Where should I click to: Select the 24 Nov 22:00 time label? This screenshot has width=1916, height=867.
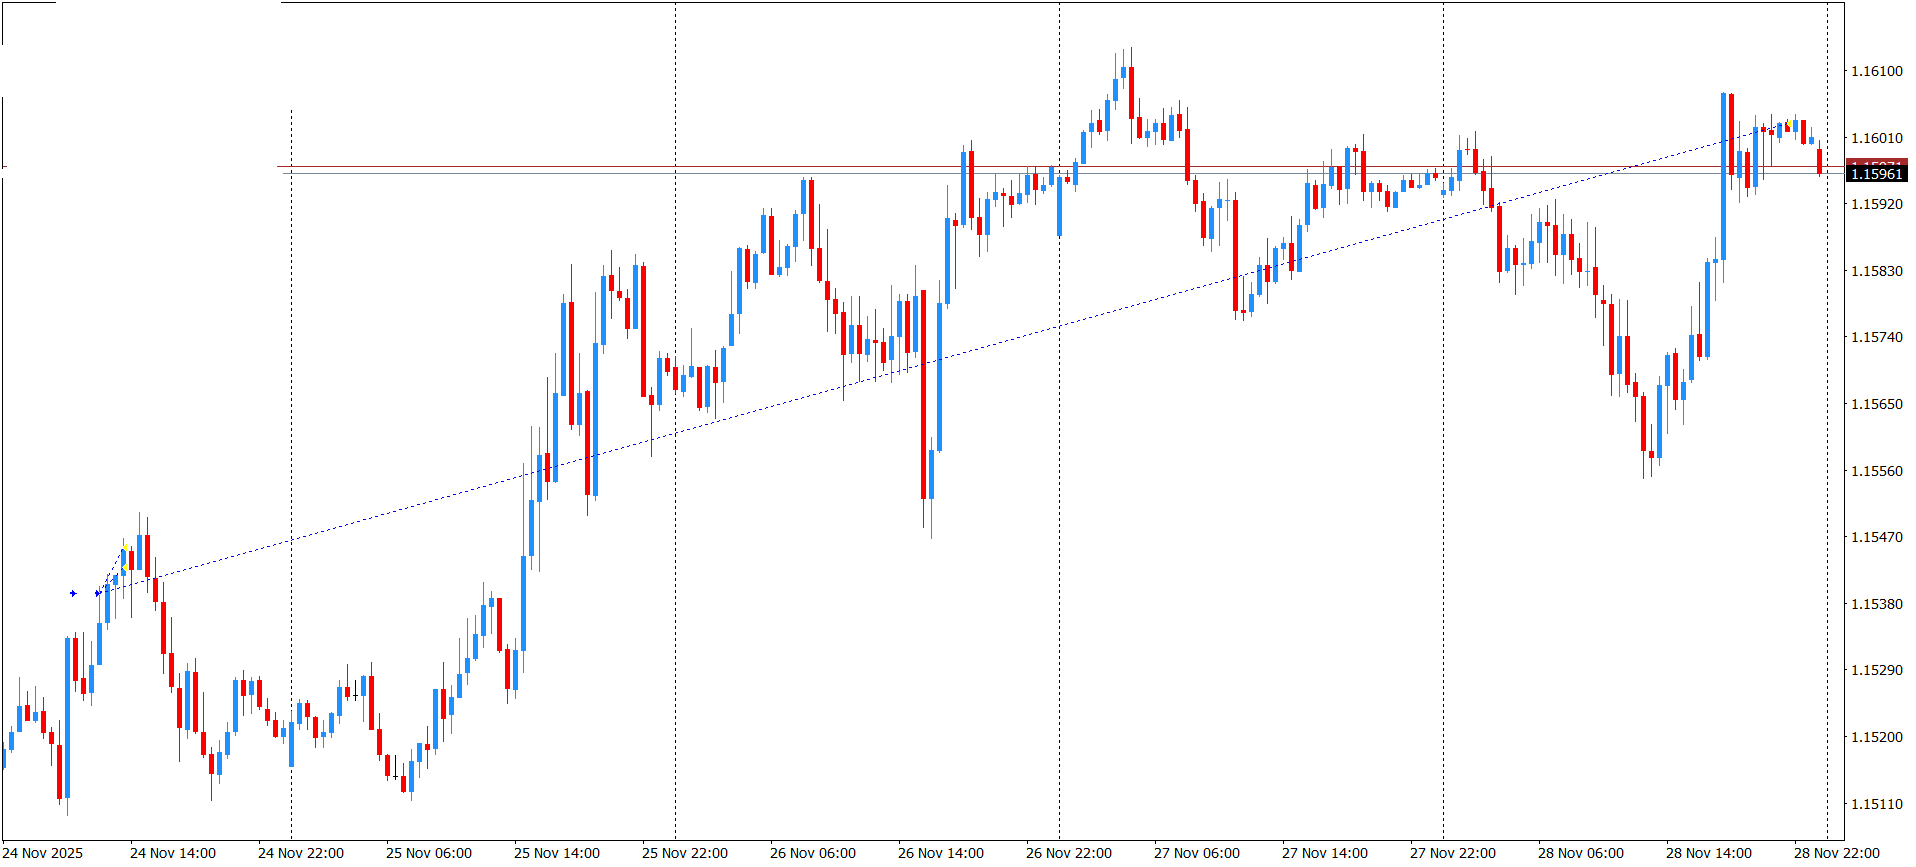point(301,853)
